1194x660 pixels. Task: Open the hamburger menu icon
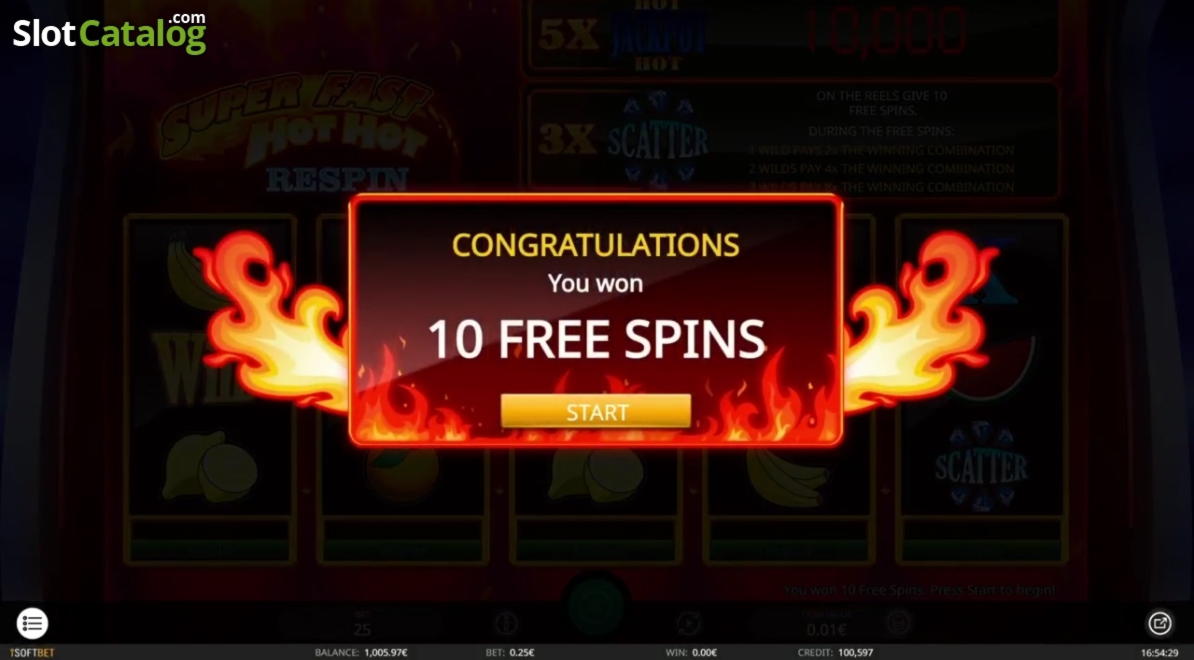tap(32, 623)
